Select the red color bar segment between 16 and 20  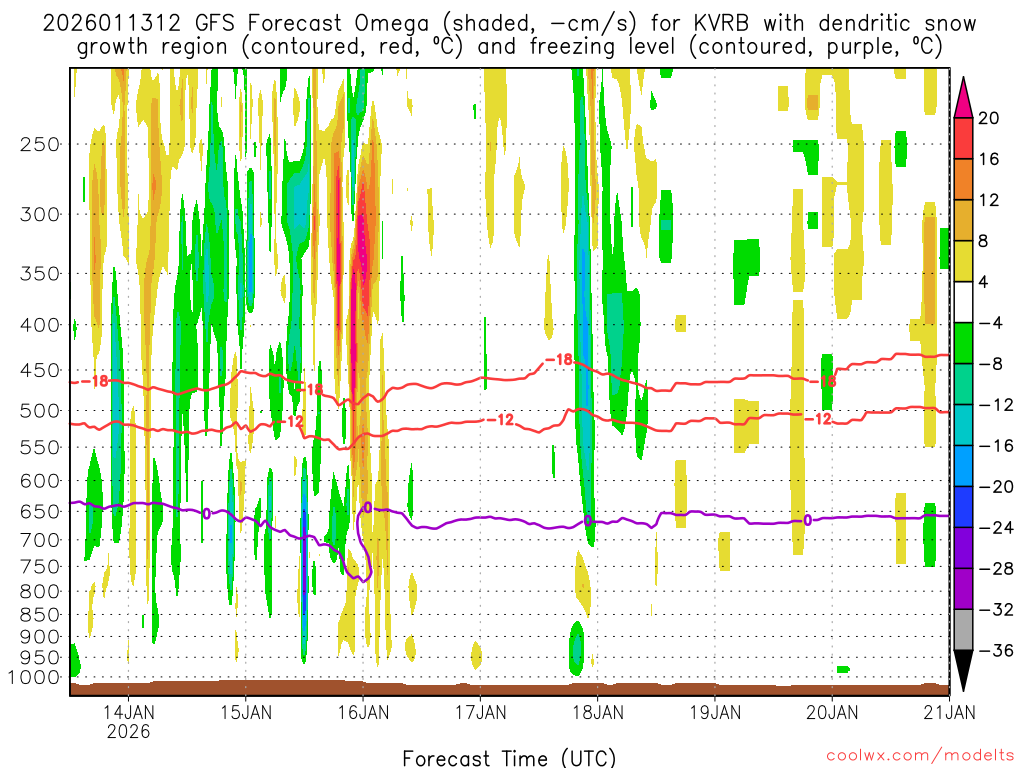tap(964, 138)
